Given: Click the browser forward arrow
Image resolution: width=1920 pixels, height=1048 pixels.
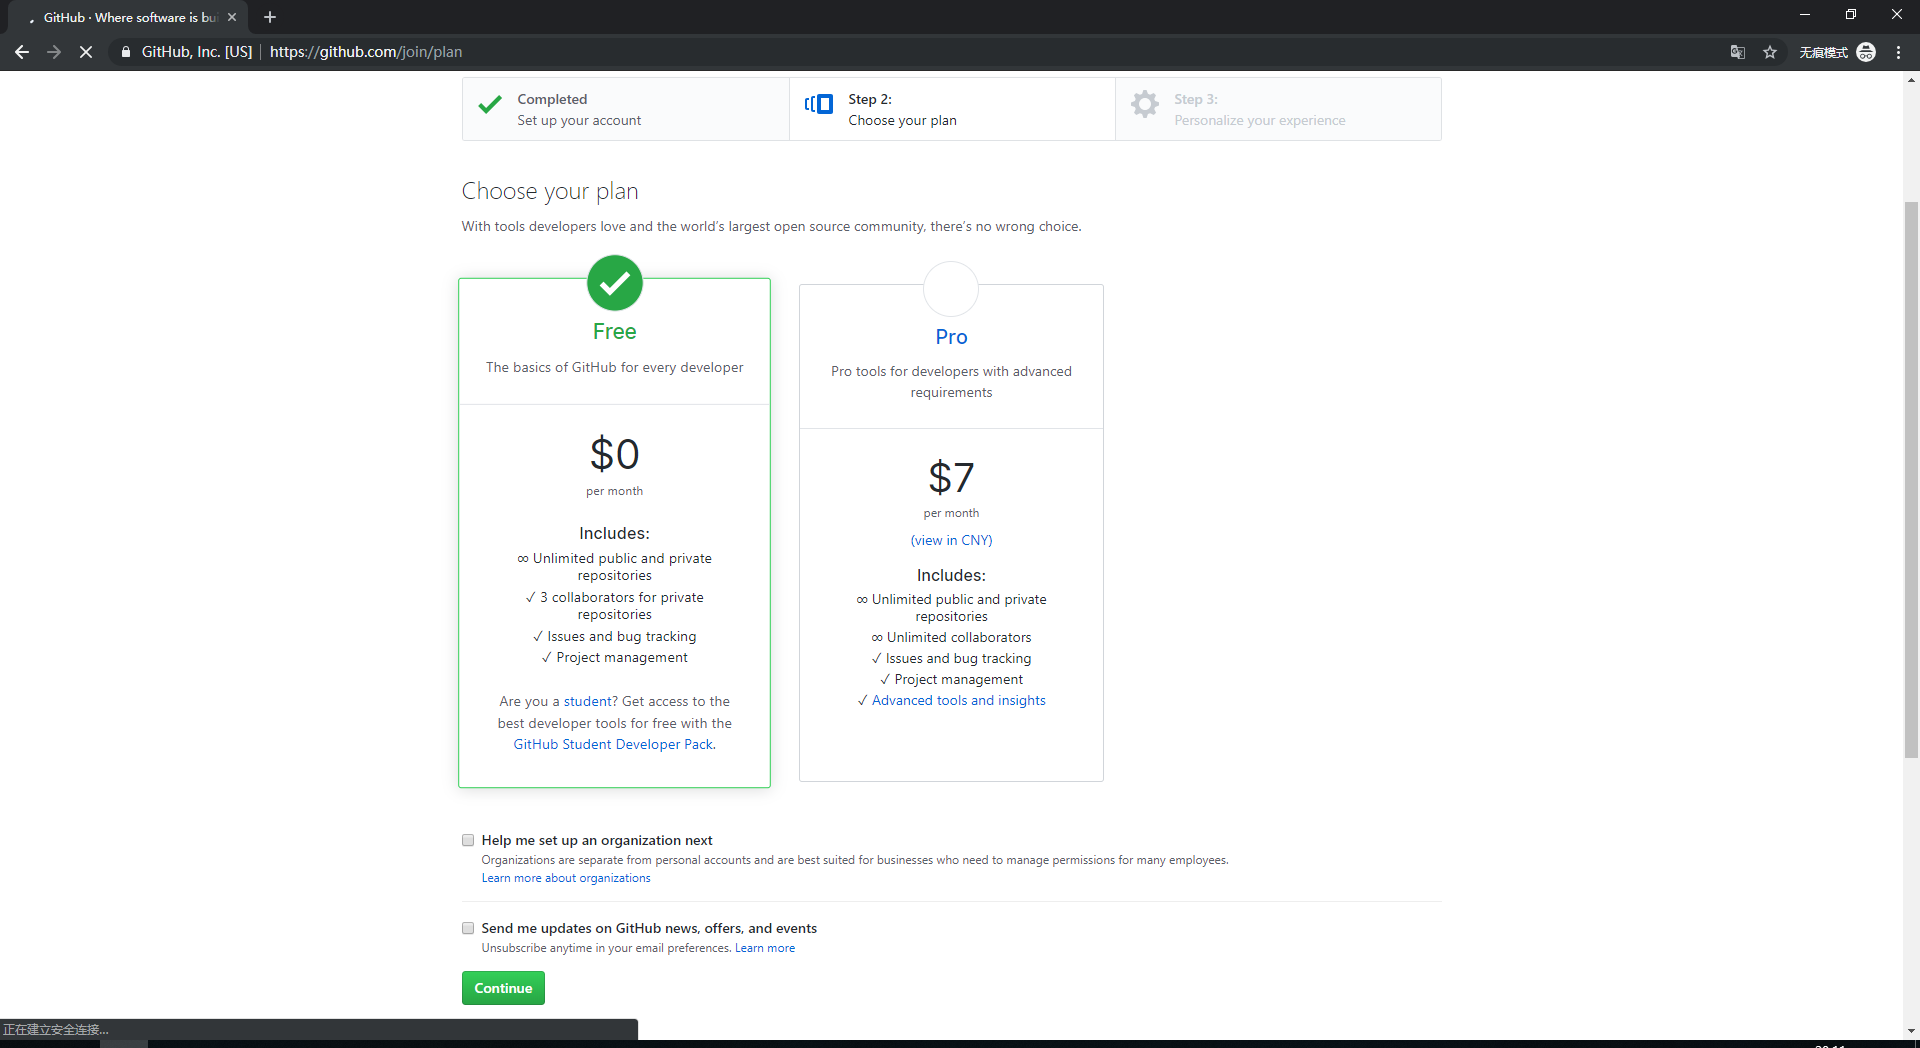Looking at the screenshot, I should pyautogui.click(x=54, y=52).
